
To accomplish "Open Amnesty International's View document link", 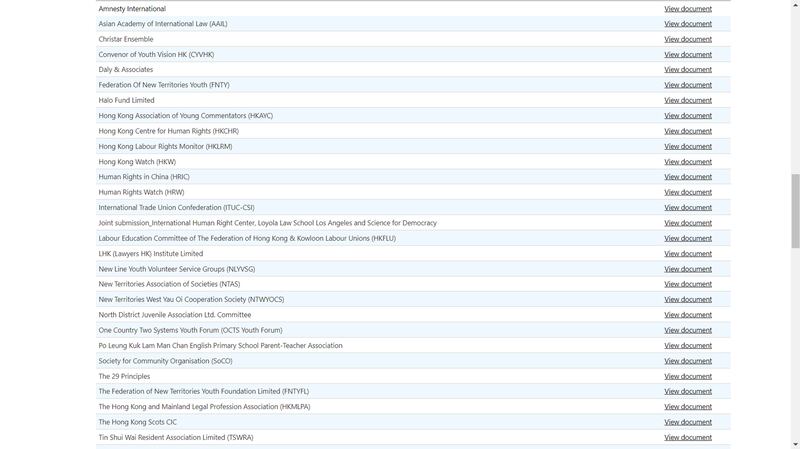I will click(688, 9).
